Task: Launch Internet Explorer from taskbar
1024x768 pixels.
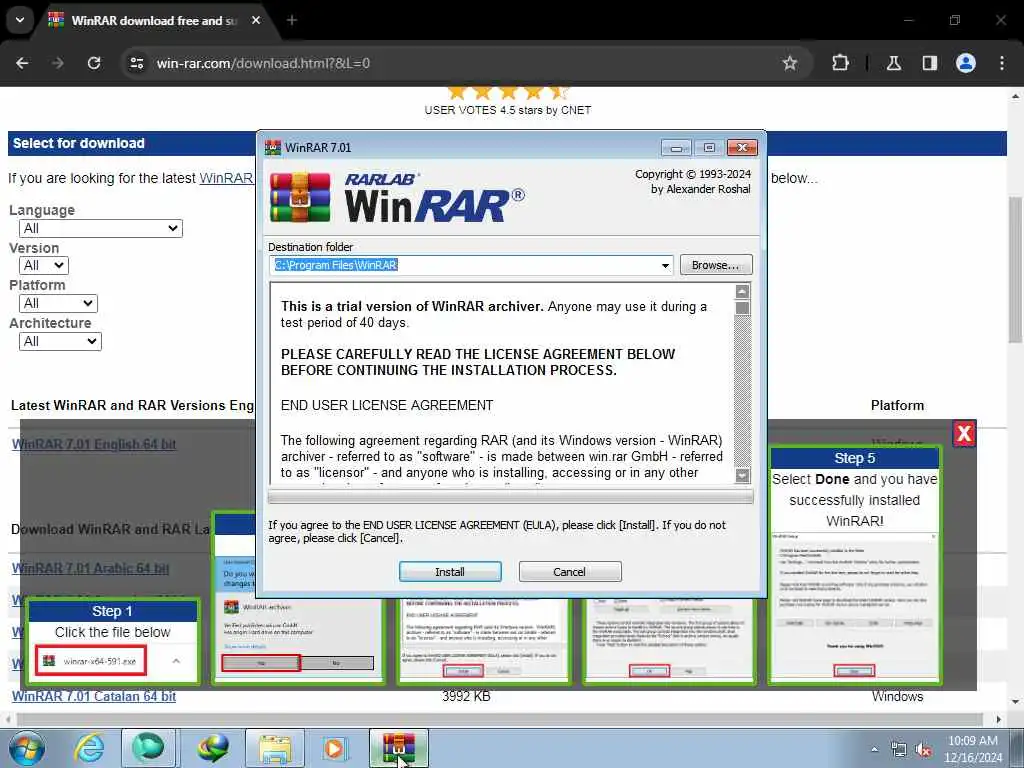Action: (89, 748)
